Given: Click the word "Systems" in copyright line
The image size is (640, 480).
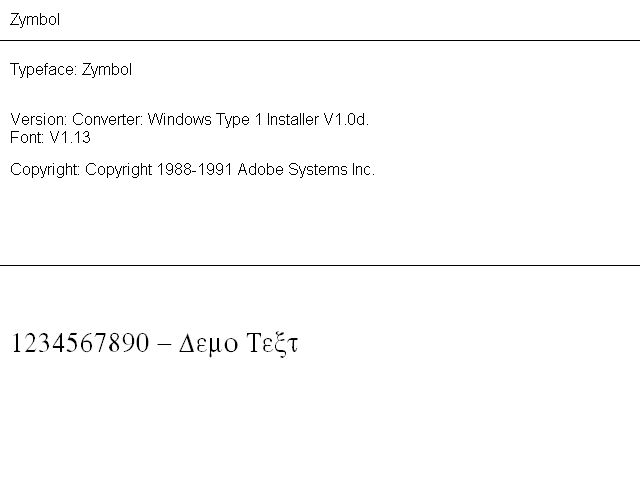Looking at the screenshot, I should [x=316, y=170].
